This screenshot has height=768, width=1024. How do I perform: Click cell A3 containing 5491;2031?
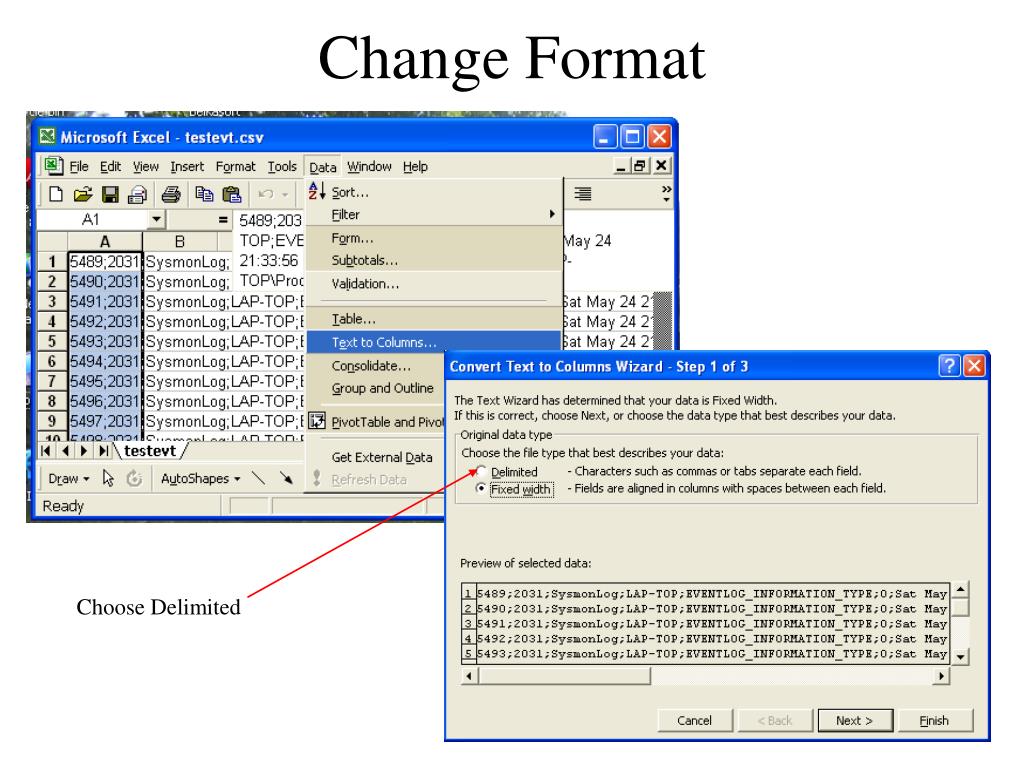pyautogui.click(x=104, y=302)
